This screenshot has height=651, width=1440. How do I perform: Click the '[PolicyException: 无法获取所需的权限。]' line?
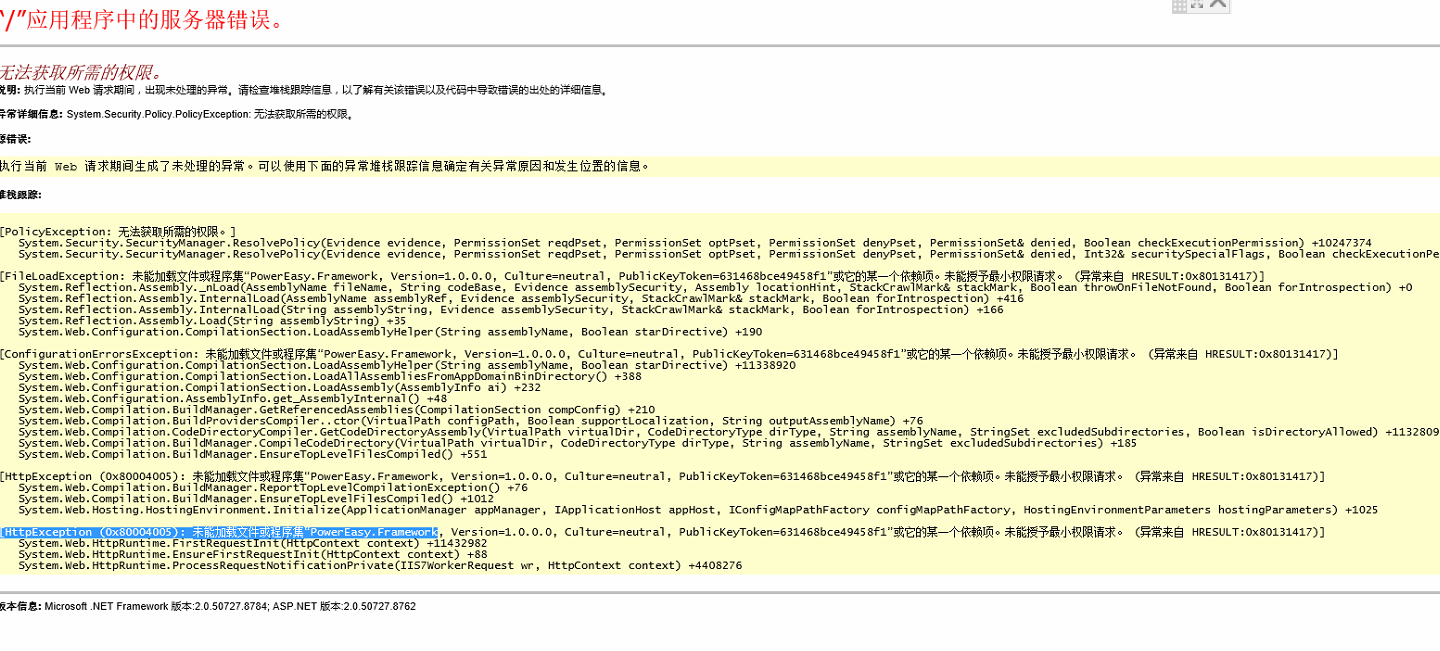click(x=118, y=231)
